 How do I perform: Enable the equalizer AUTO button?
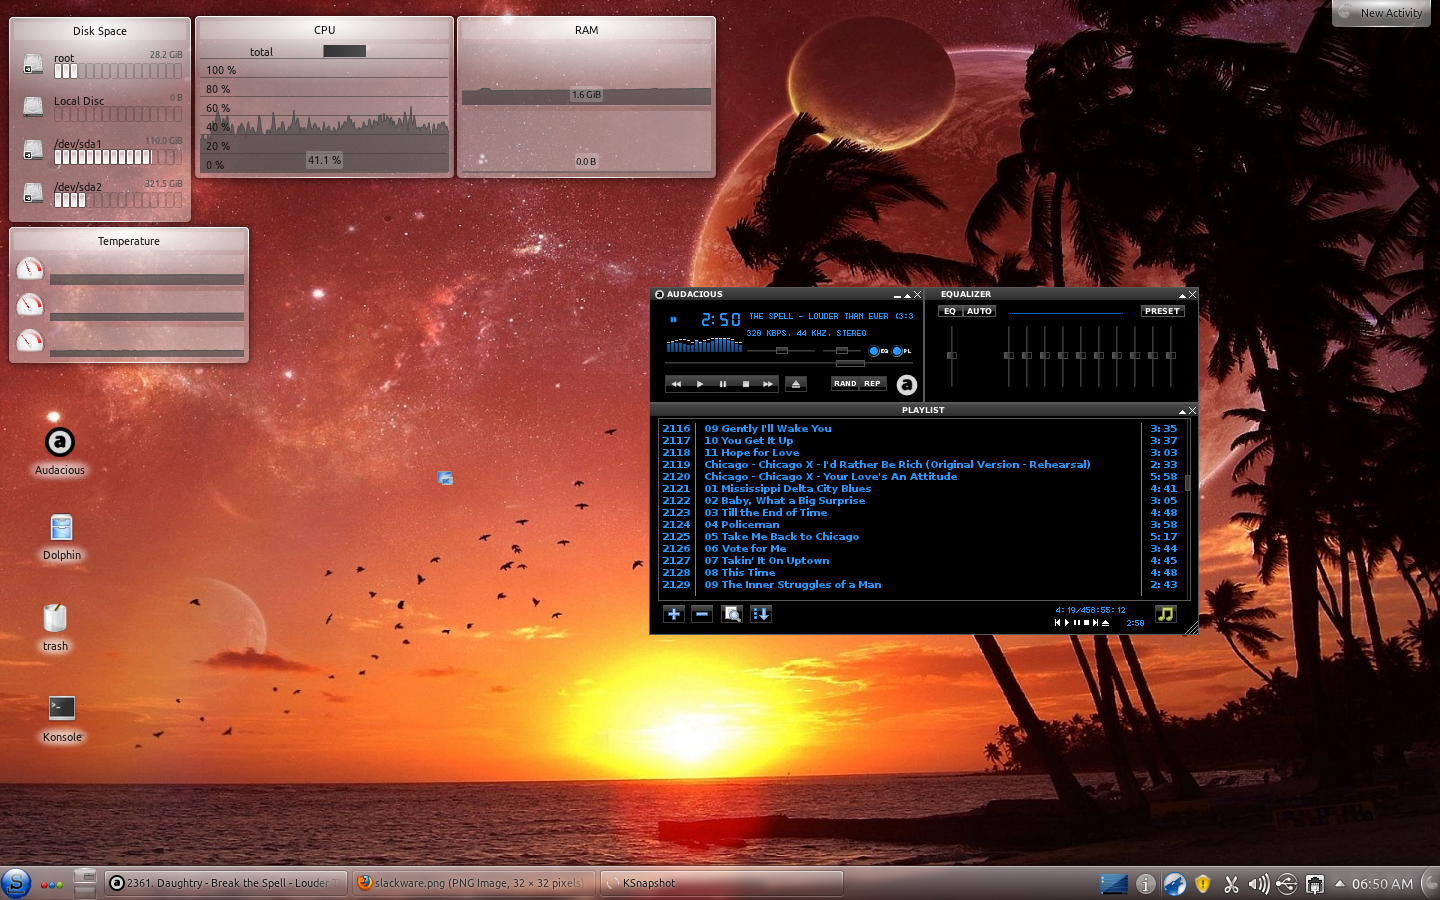click(979, 311)
